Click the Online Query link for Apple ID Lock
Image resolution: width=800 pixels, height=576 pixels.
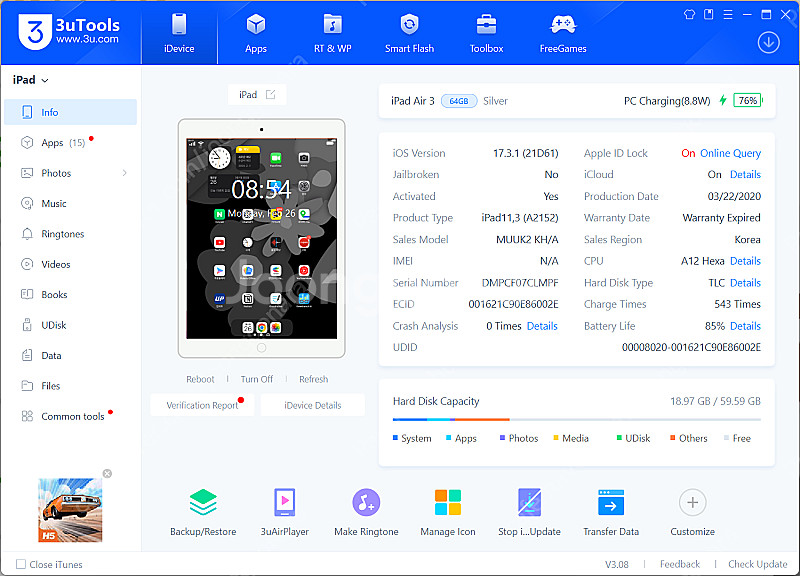(x=730, y=153)
